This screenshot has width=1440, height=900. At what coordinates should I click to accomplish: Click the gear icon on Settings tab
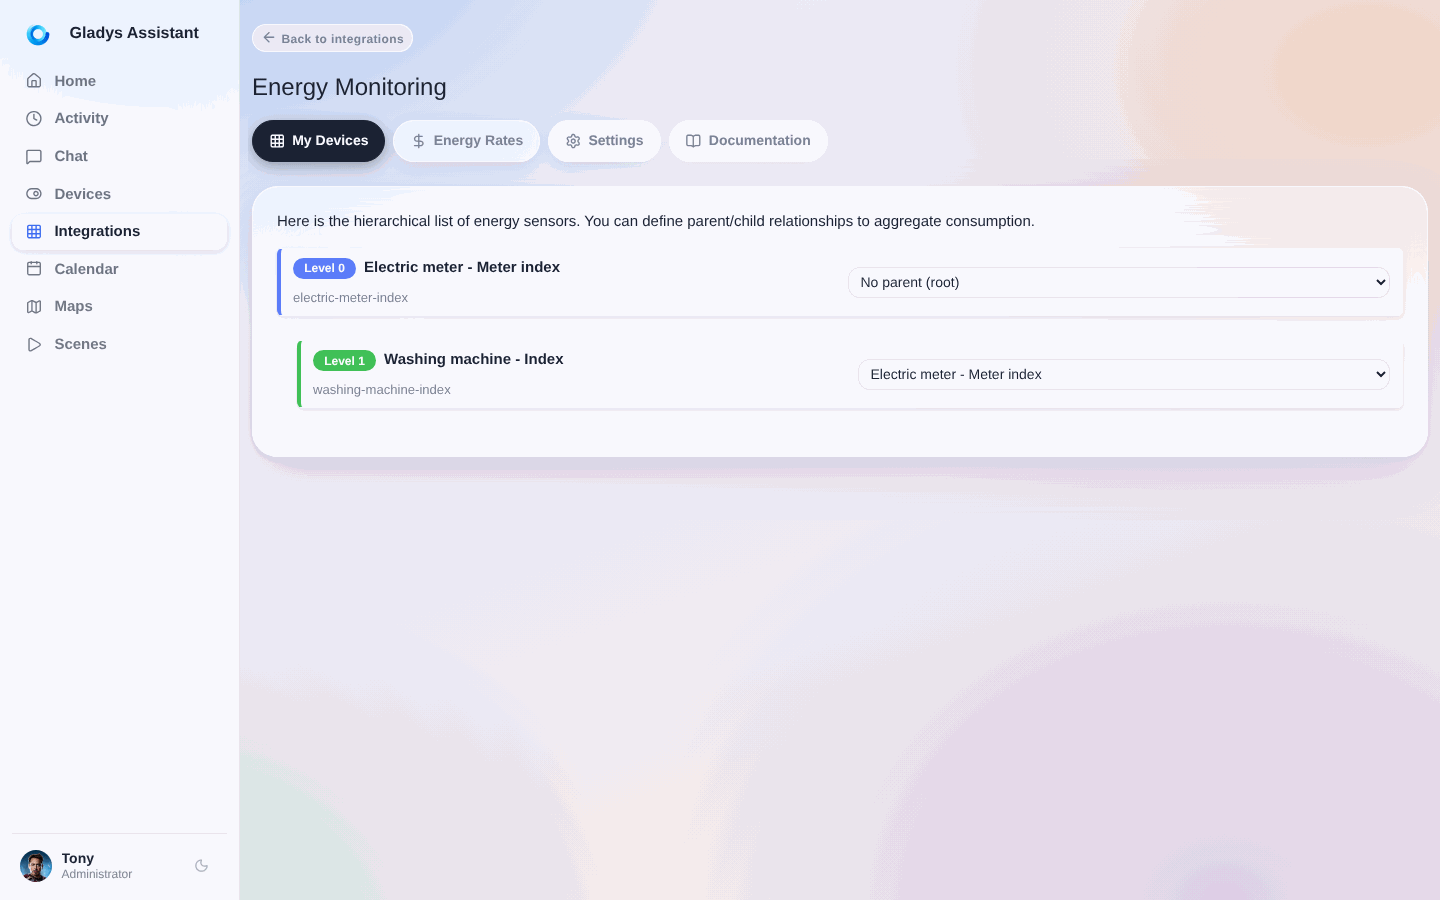point(573,141)
